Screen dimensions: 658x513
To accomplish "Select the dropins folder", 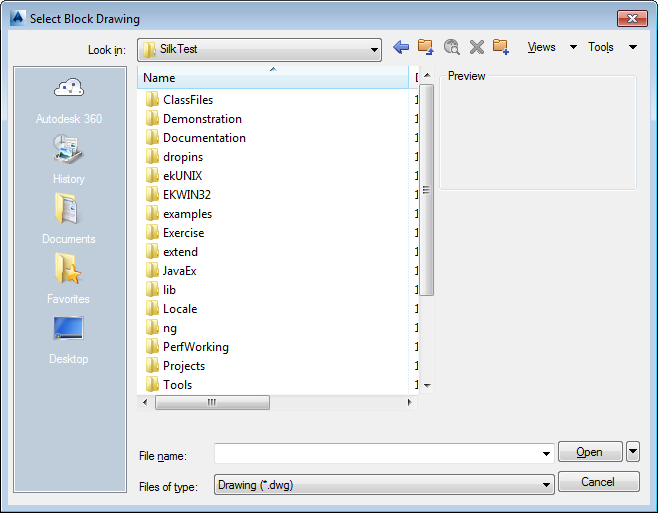I will pyautogui.click(x=175, y=157).
